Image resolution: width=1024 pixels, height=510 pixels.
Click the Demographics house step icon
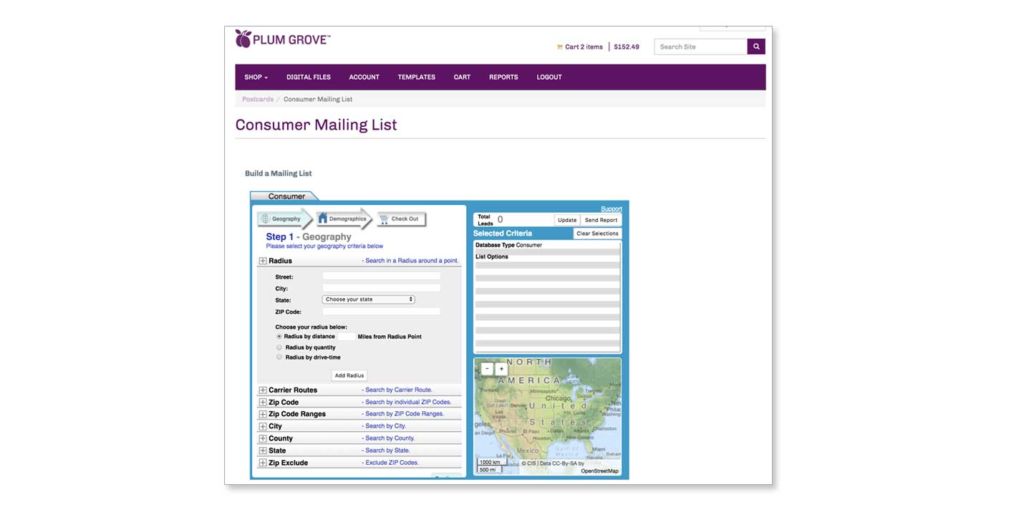pyautogui.click(x=323, y=219)
